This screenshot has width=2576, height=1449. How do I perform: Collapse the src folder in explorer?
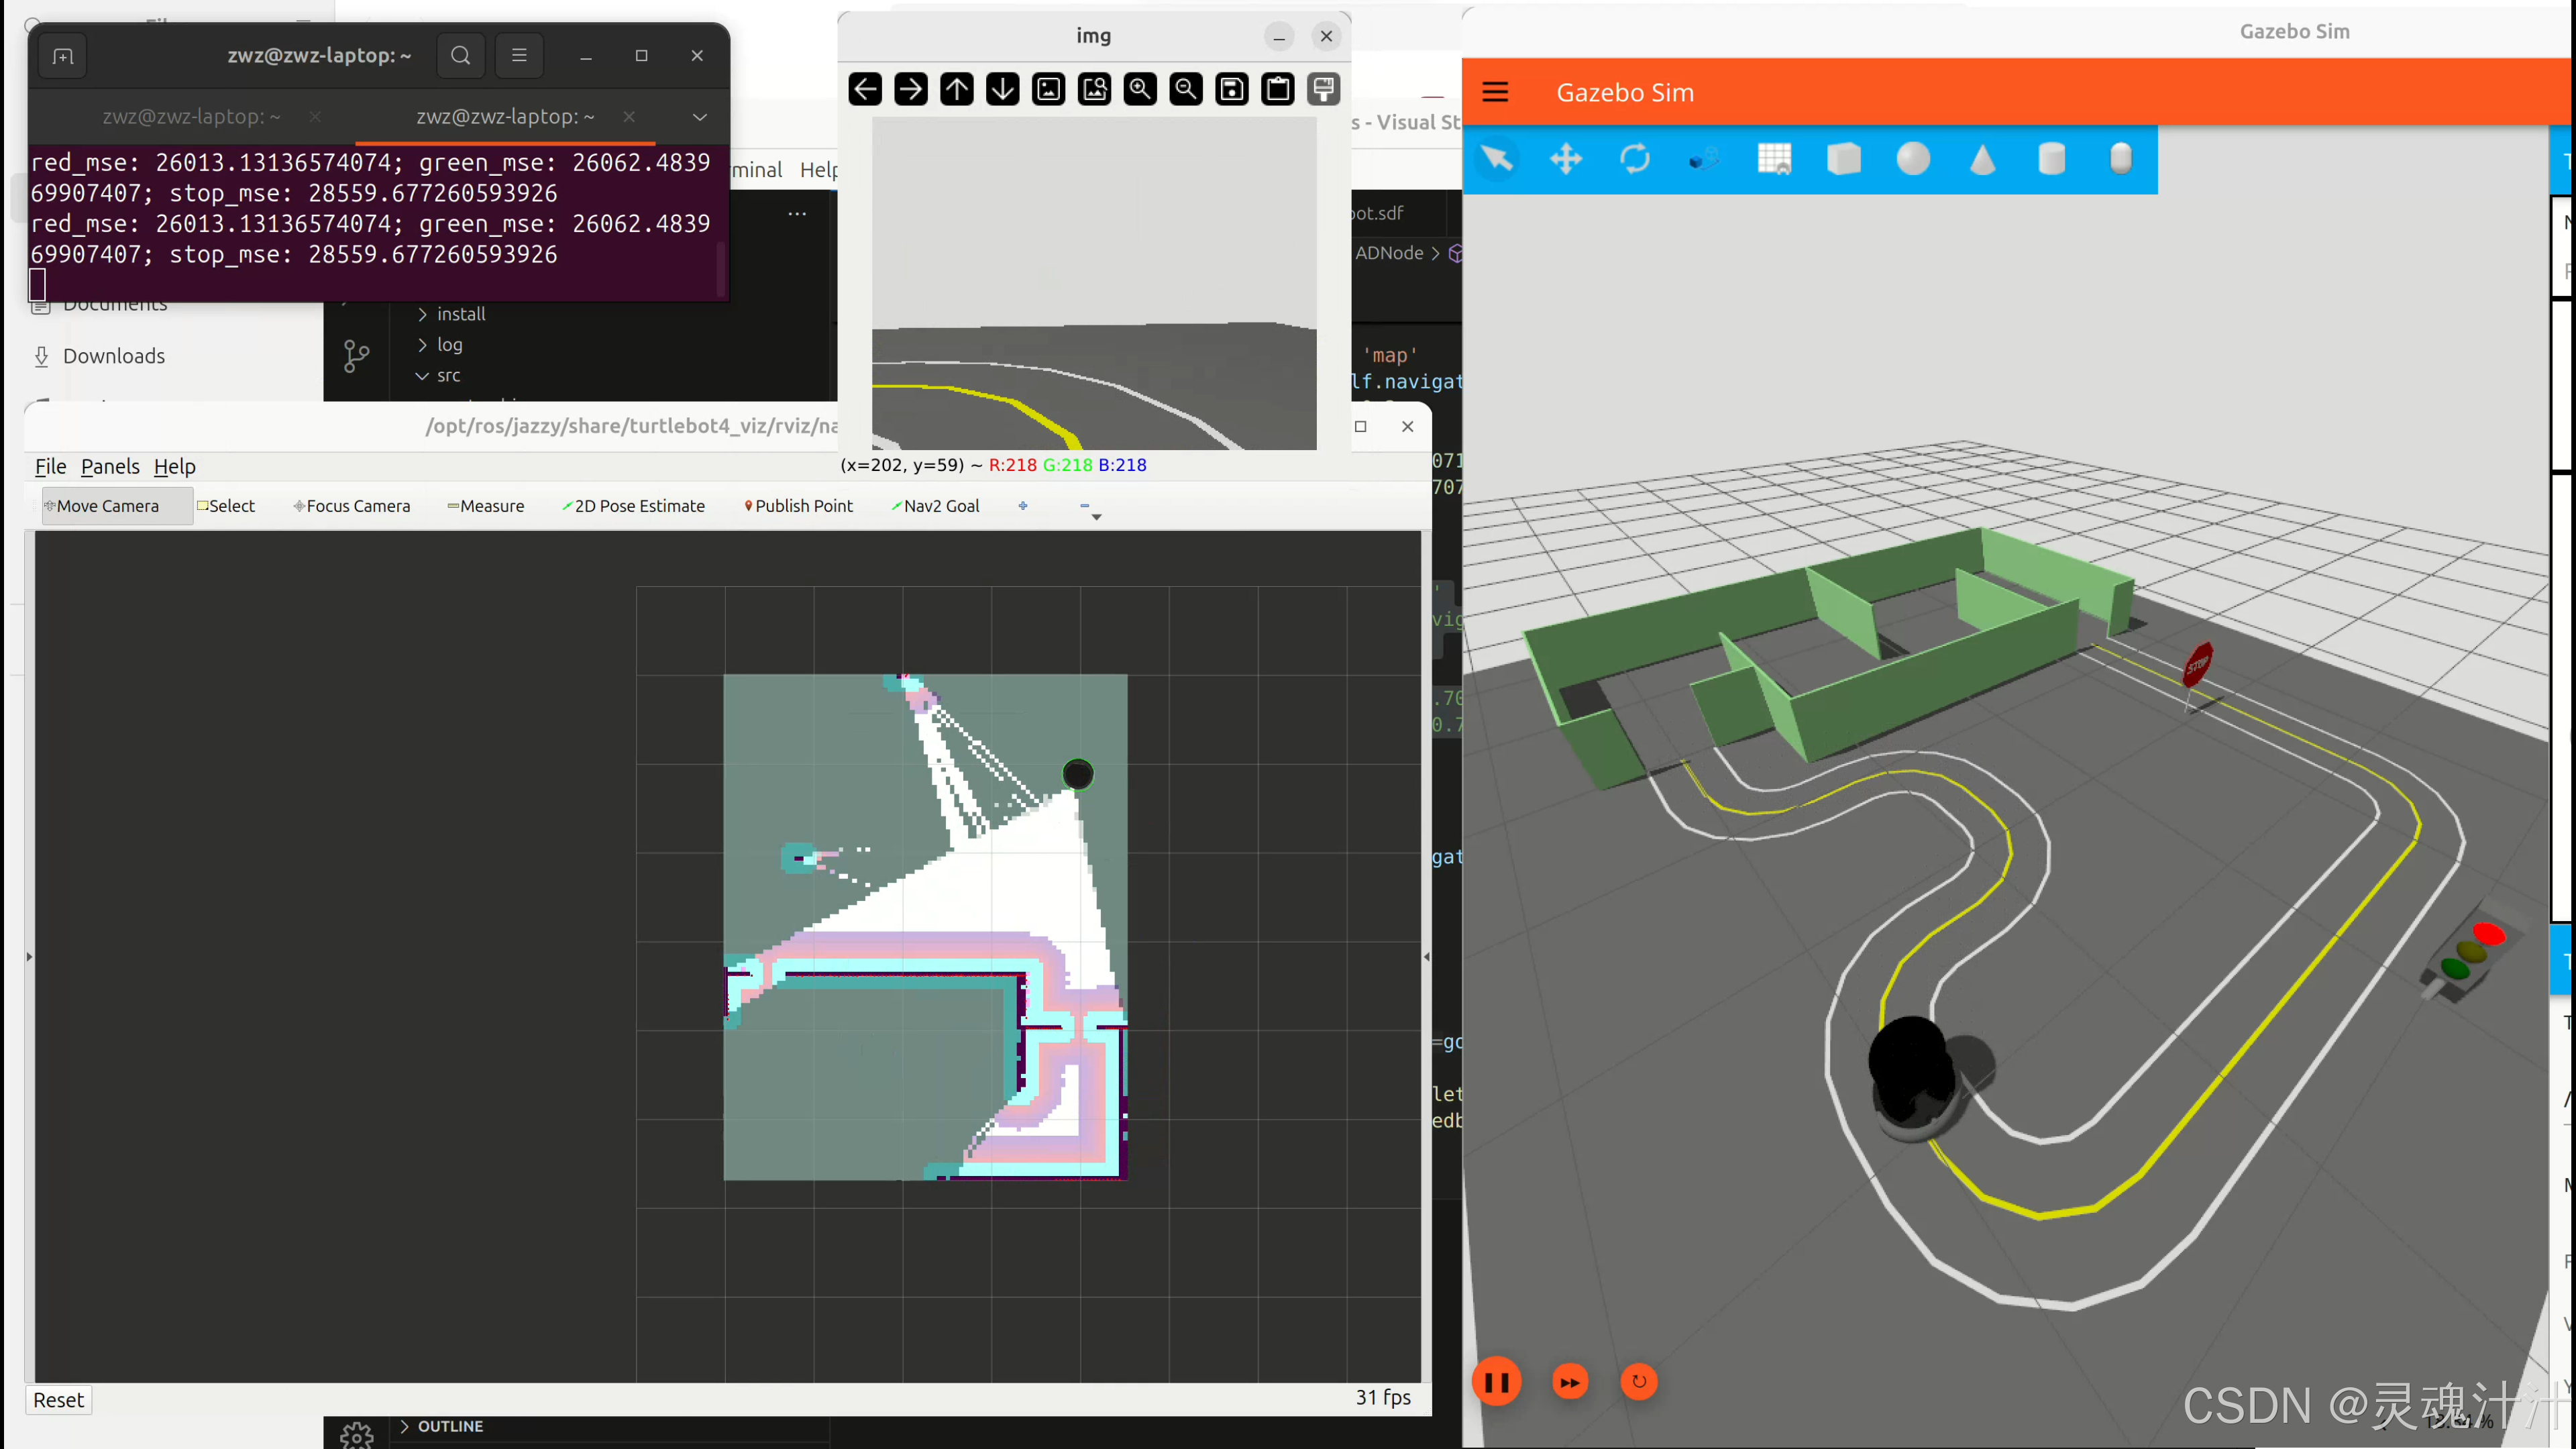tap(447, 376)
